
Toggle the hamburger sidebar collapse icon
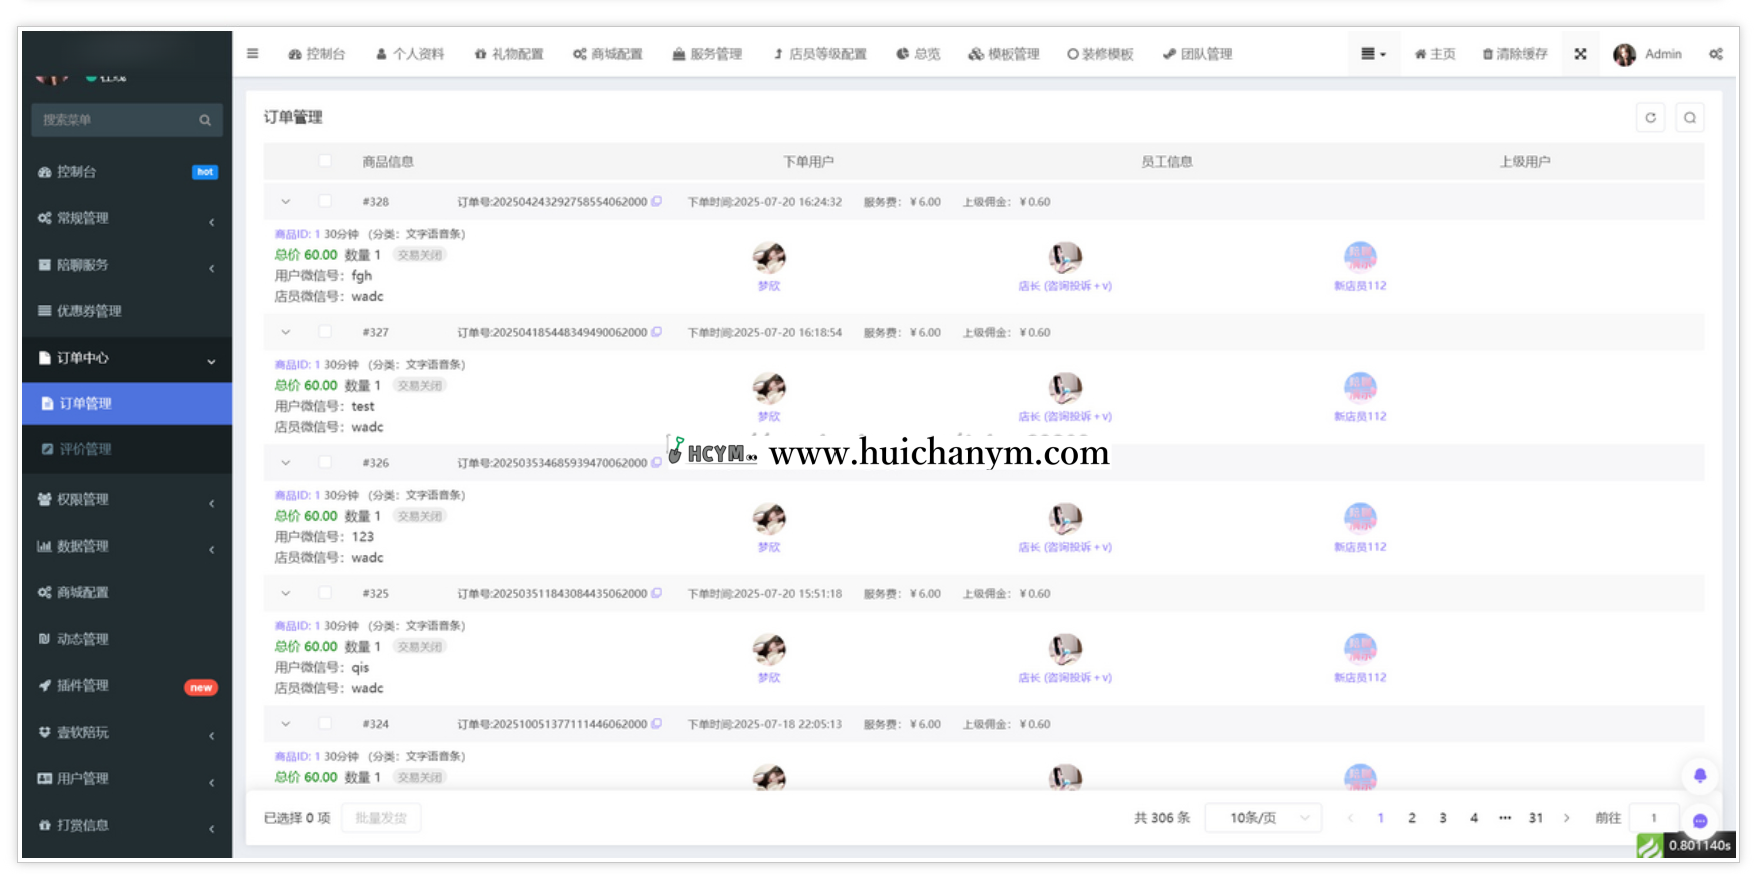[253, 54]
